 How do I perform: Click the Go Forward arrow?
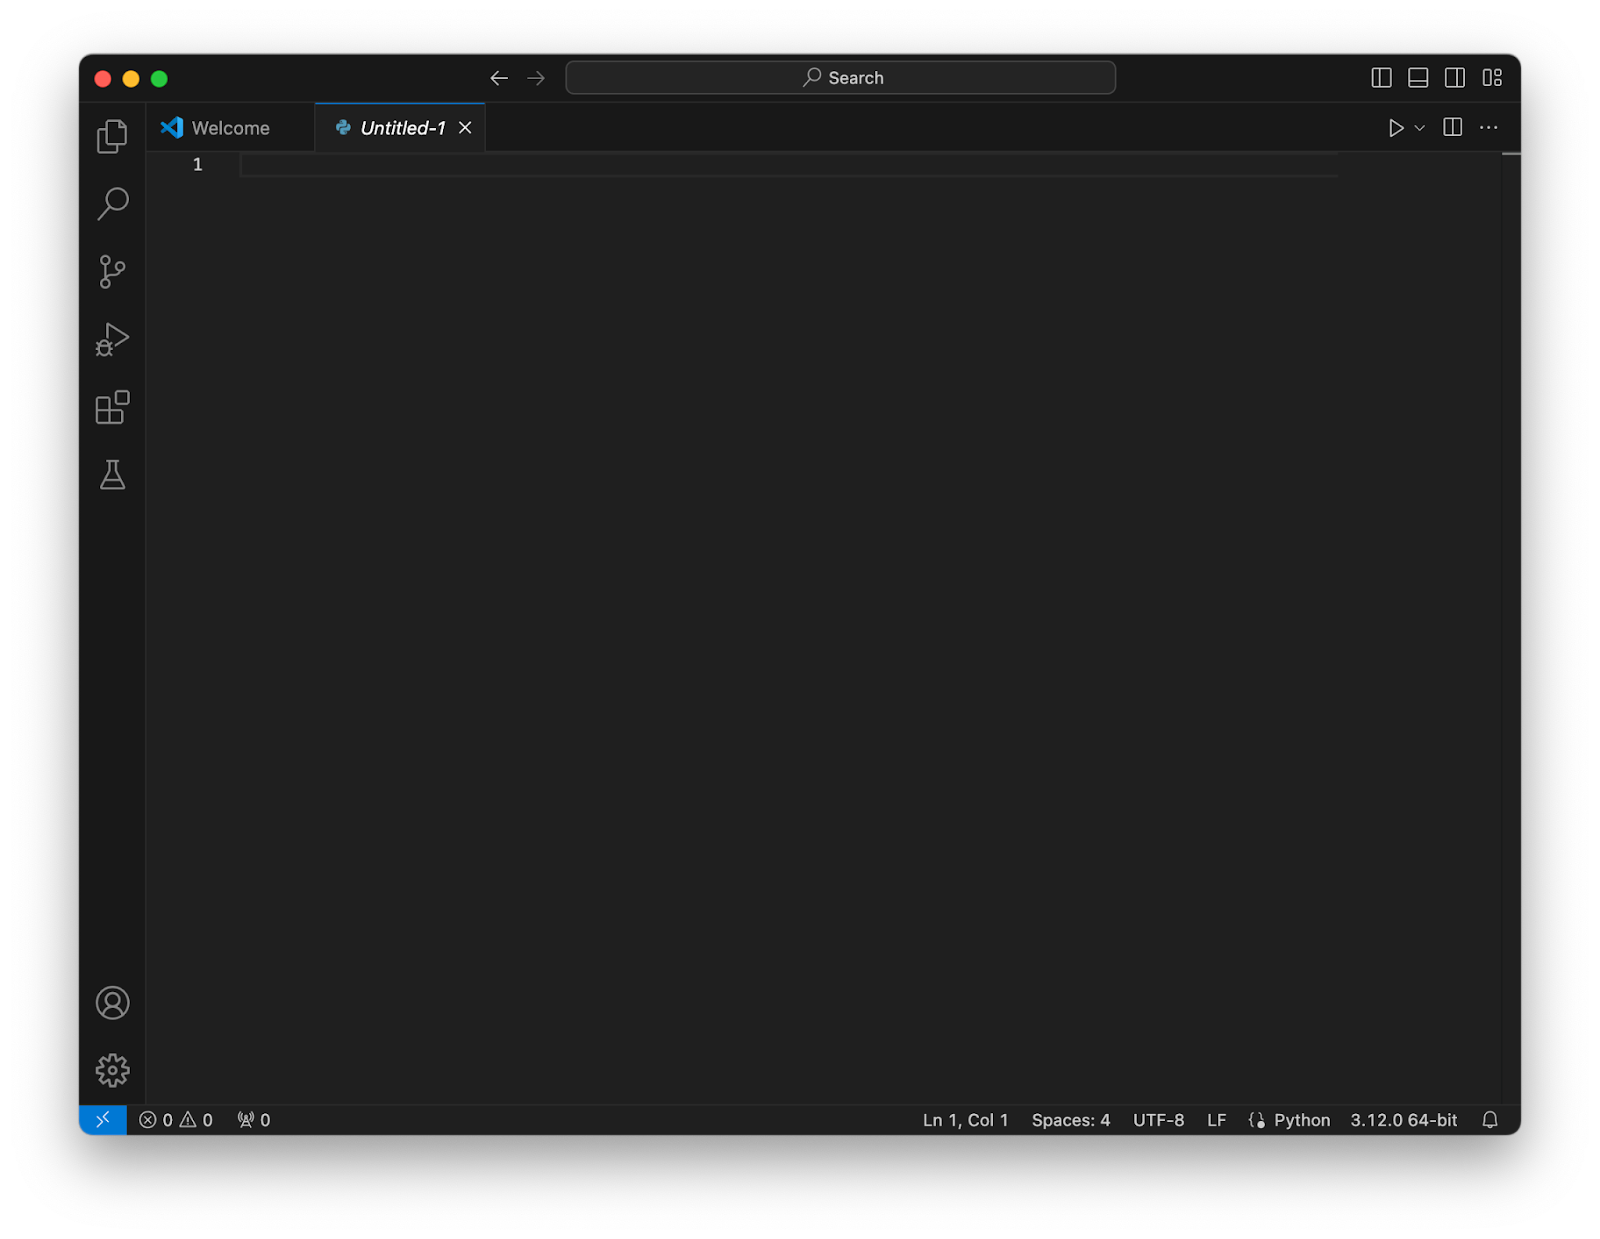click(x=536, y=78)
